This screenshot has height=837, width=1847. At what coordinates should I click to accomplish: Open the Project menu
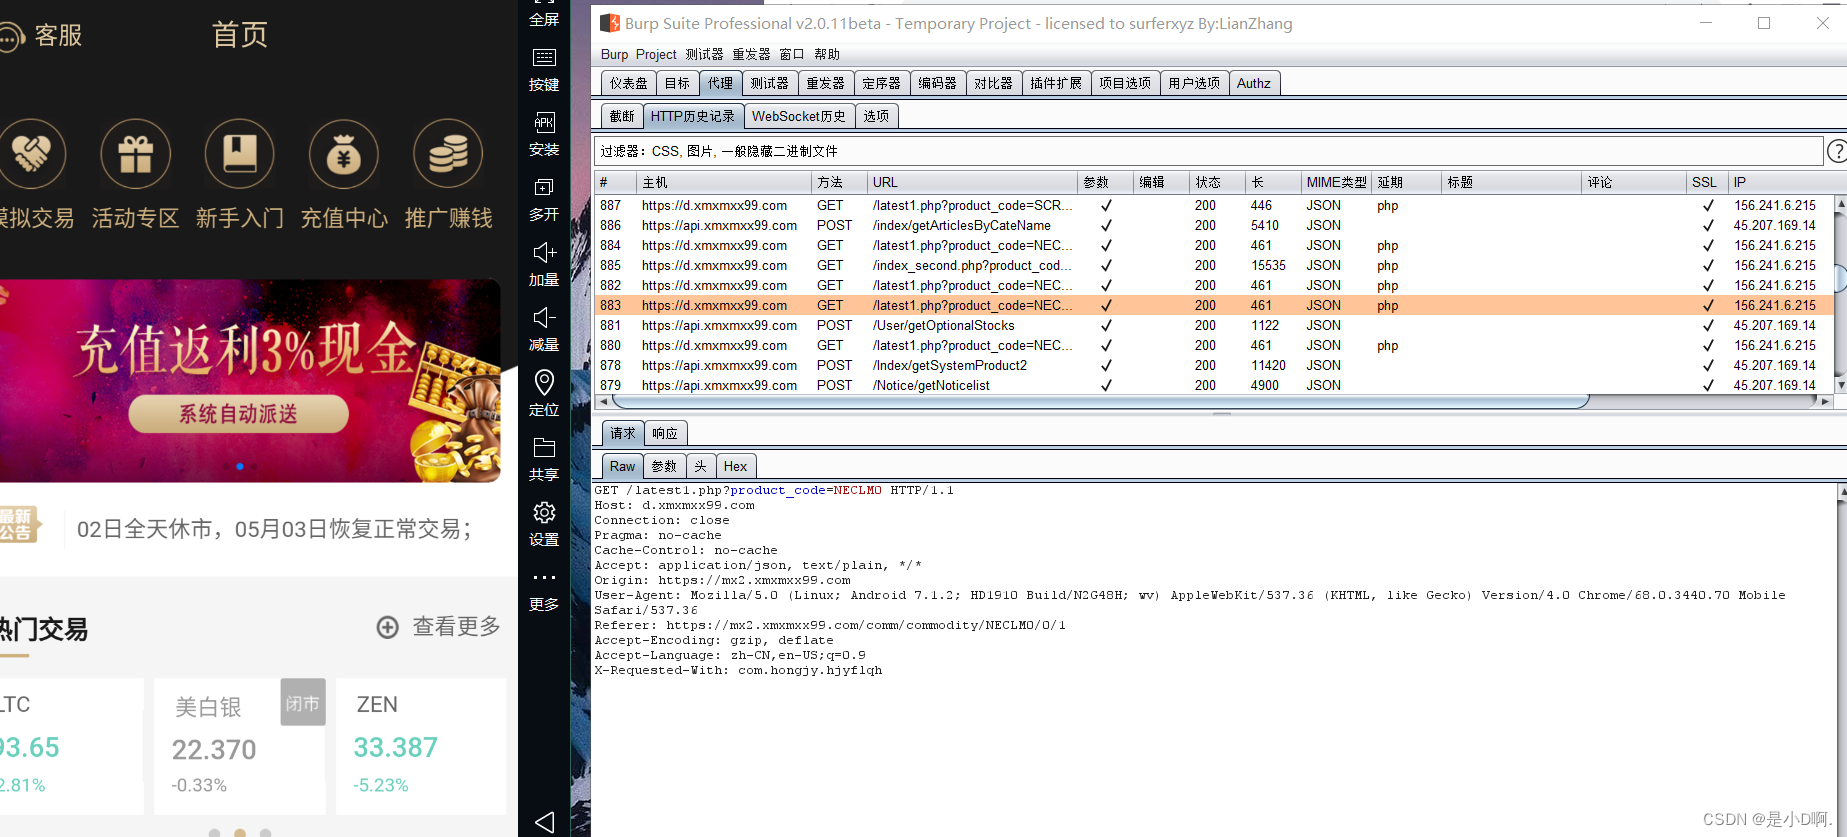(656, 54)
